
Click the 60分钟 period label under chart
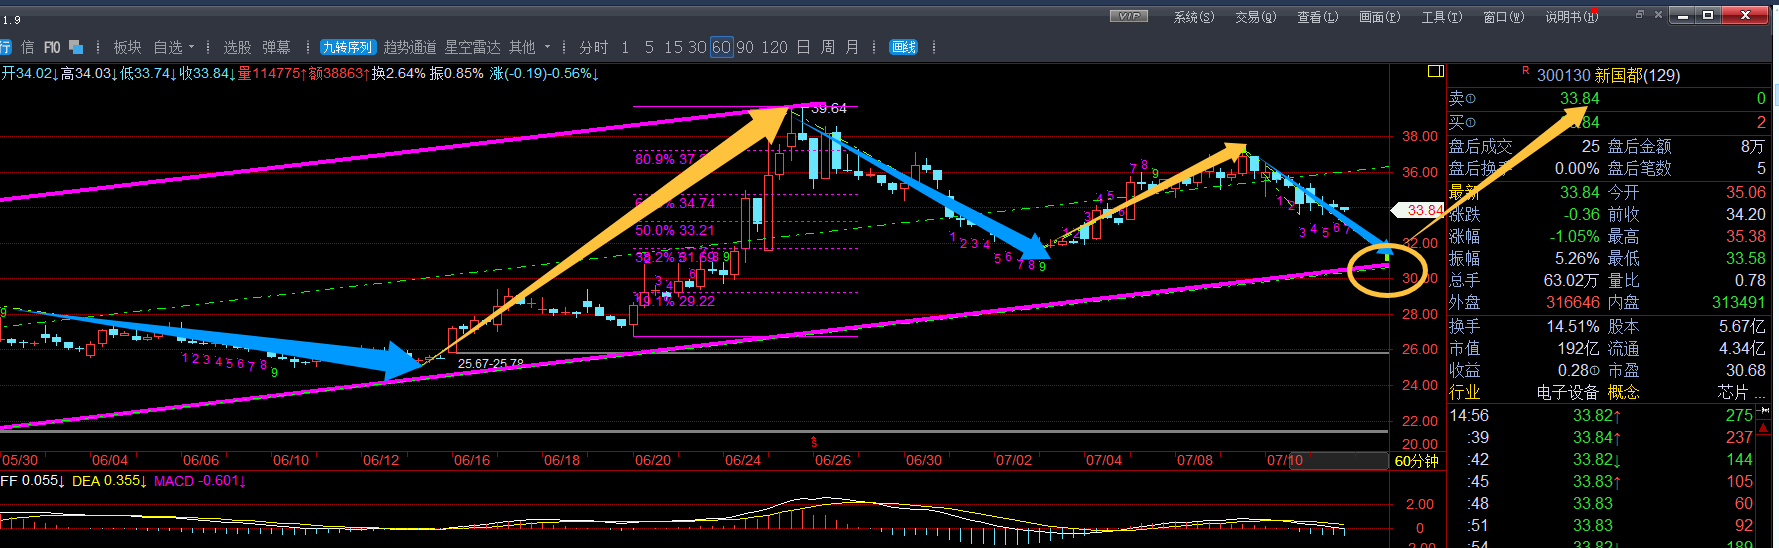[1416, 461]
